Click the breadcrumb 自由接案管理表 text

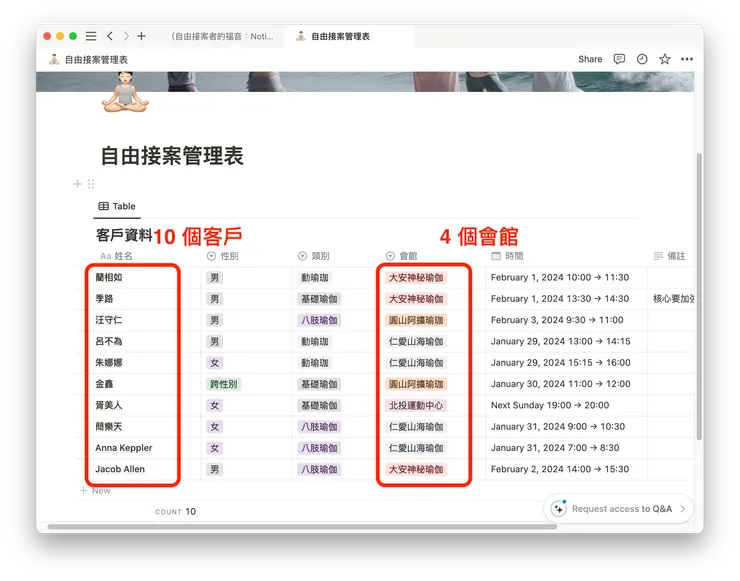pos(96,59)
